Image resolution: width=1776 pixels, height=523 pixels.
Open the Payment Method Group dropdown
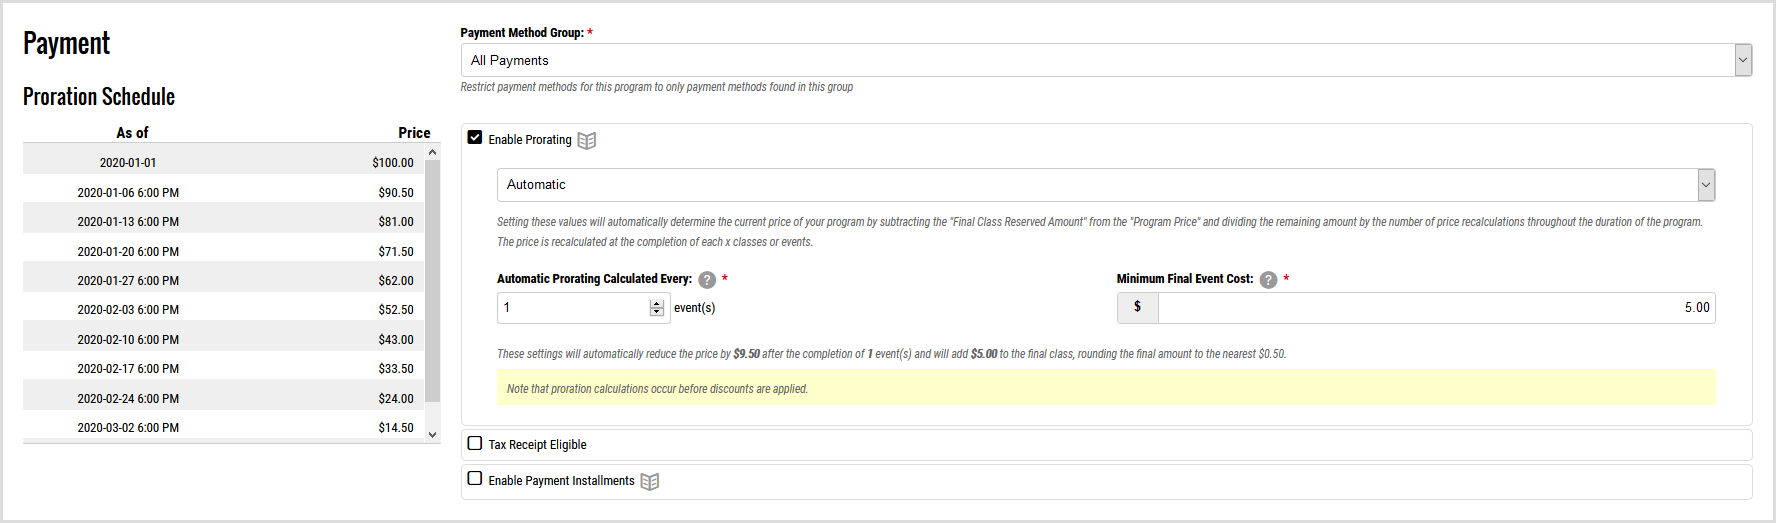(1105, 60)
